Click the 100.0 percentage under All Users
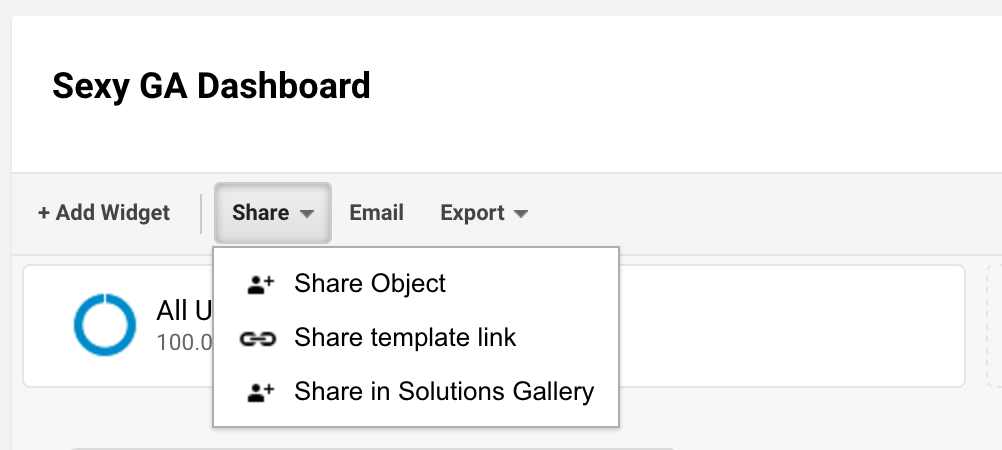The width and height of the screenshot is (1002, 450). point(185,343)
